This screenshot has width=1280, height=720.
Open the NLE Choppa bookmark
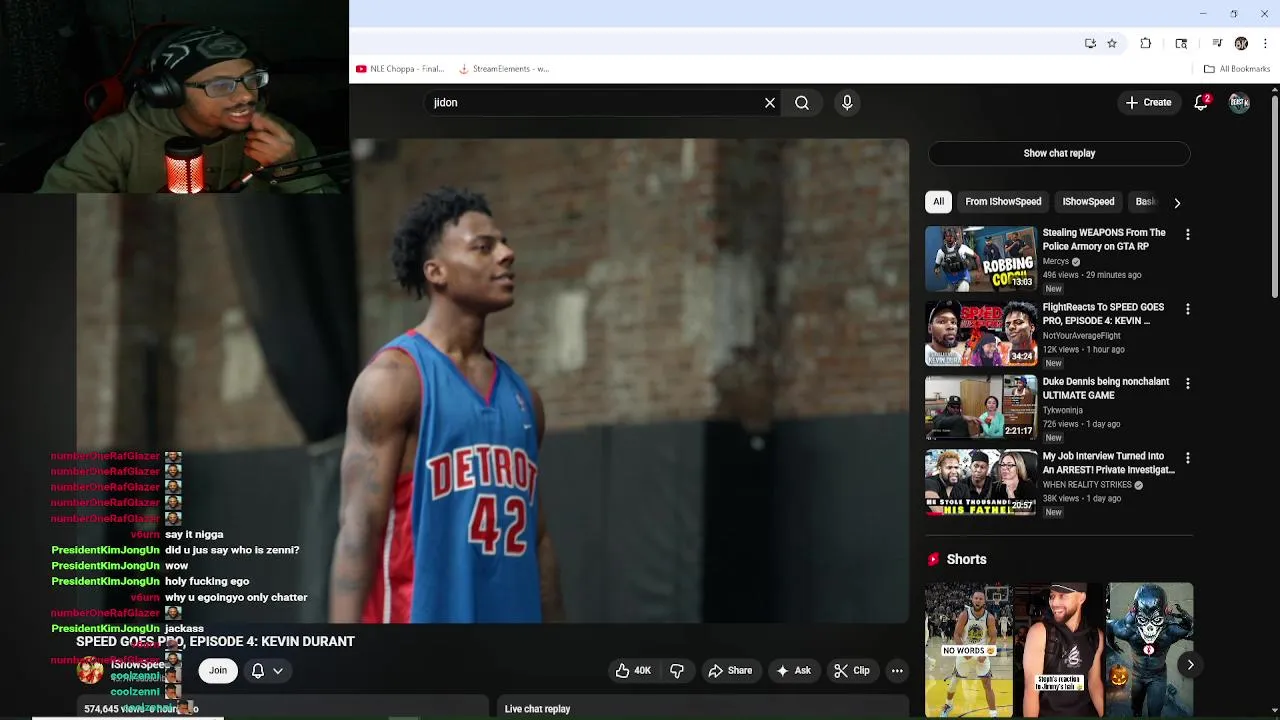pos(400,69)
